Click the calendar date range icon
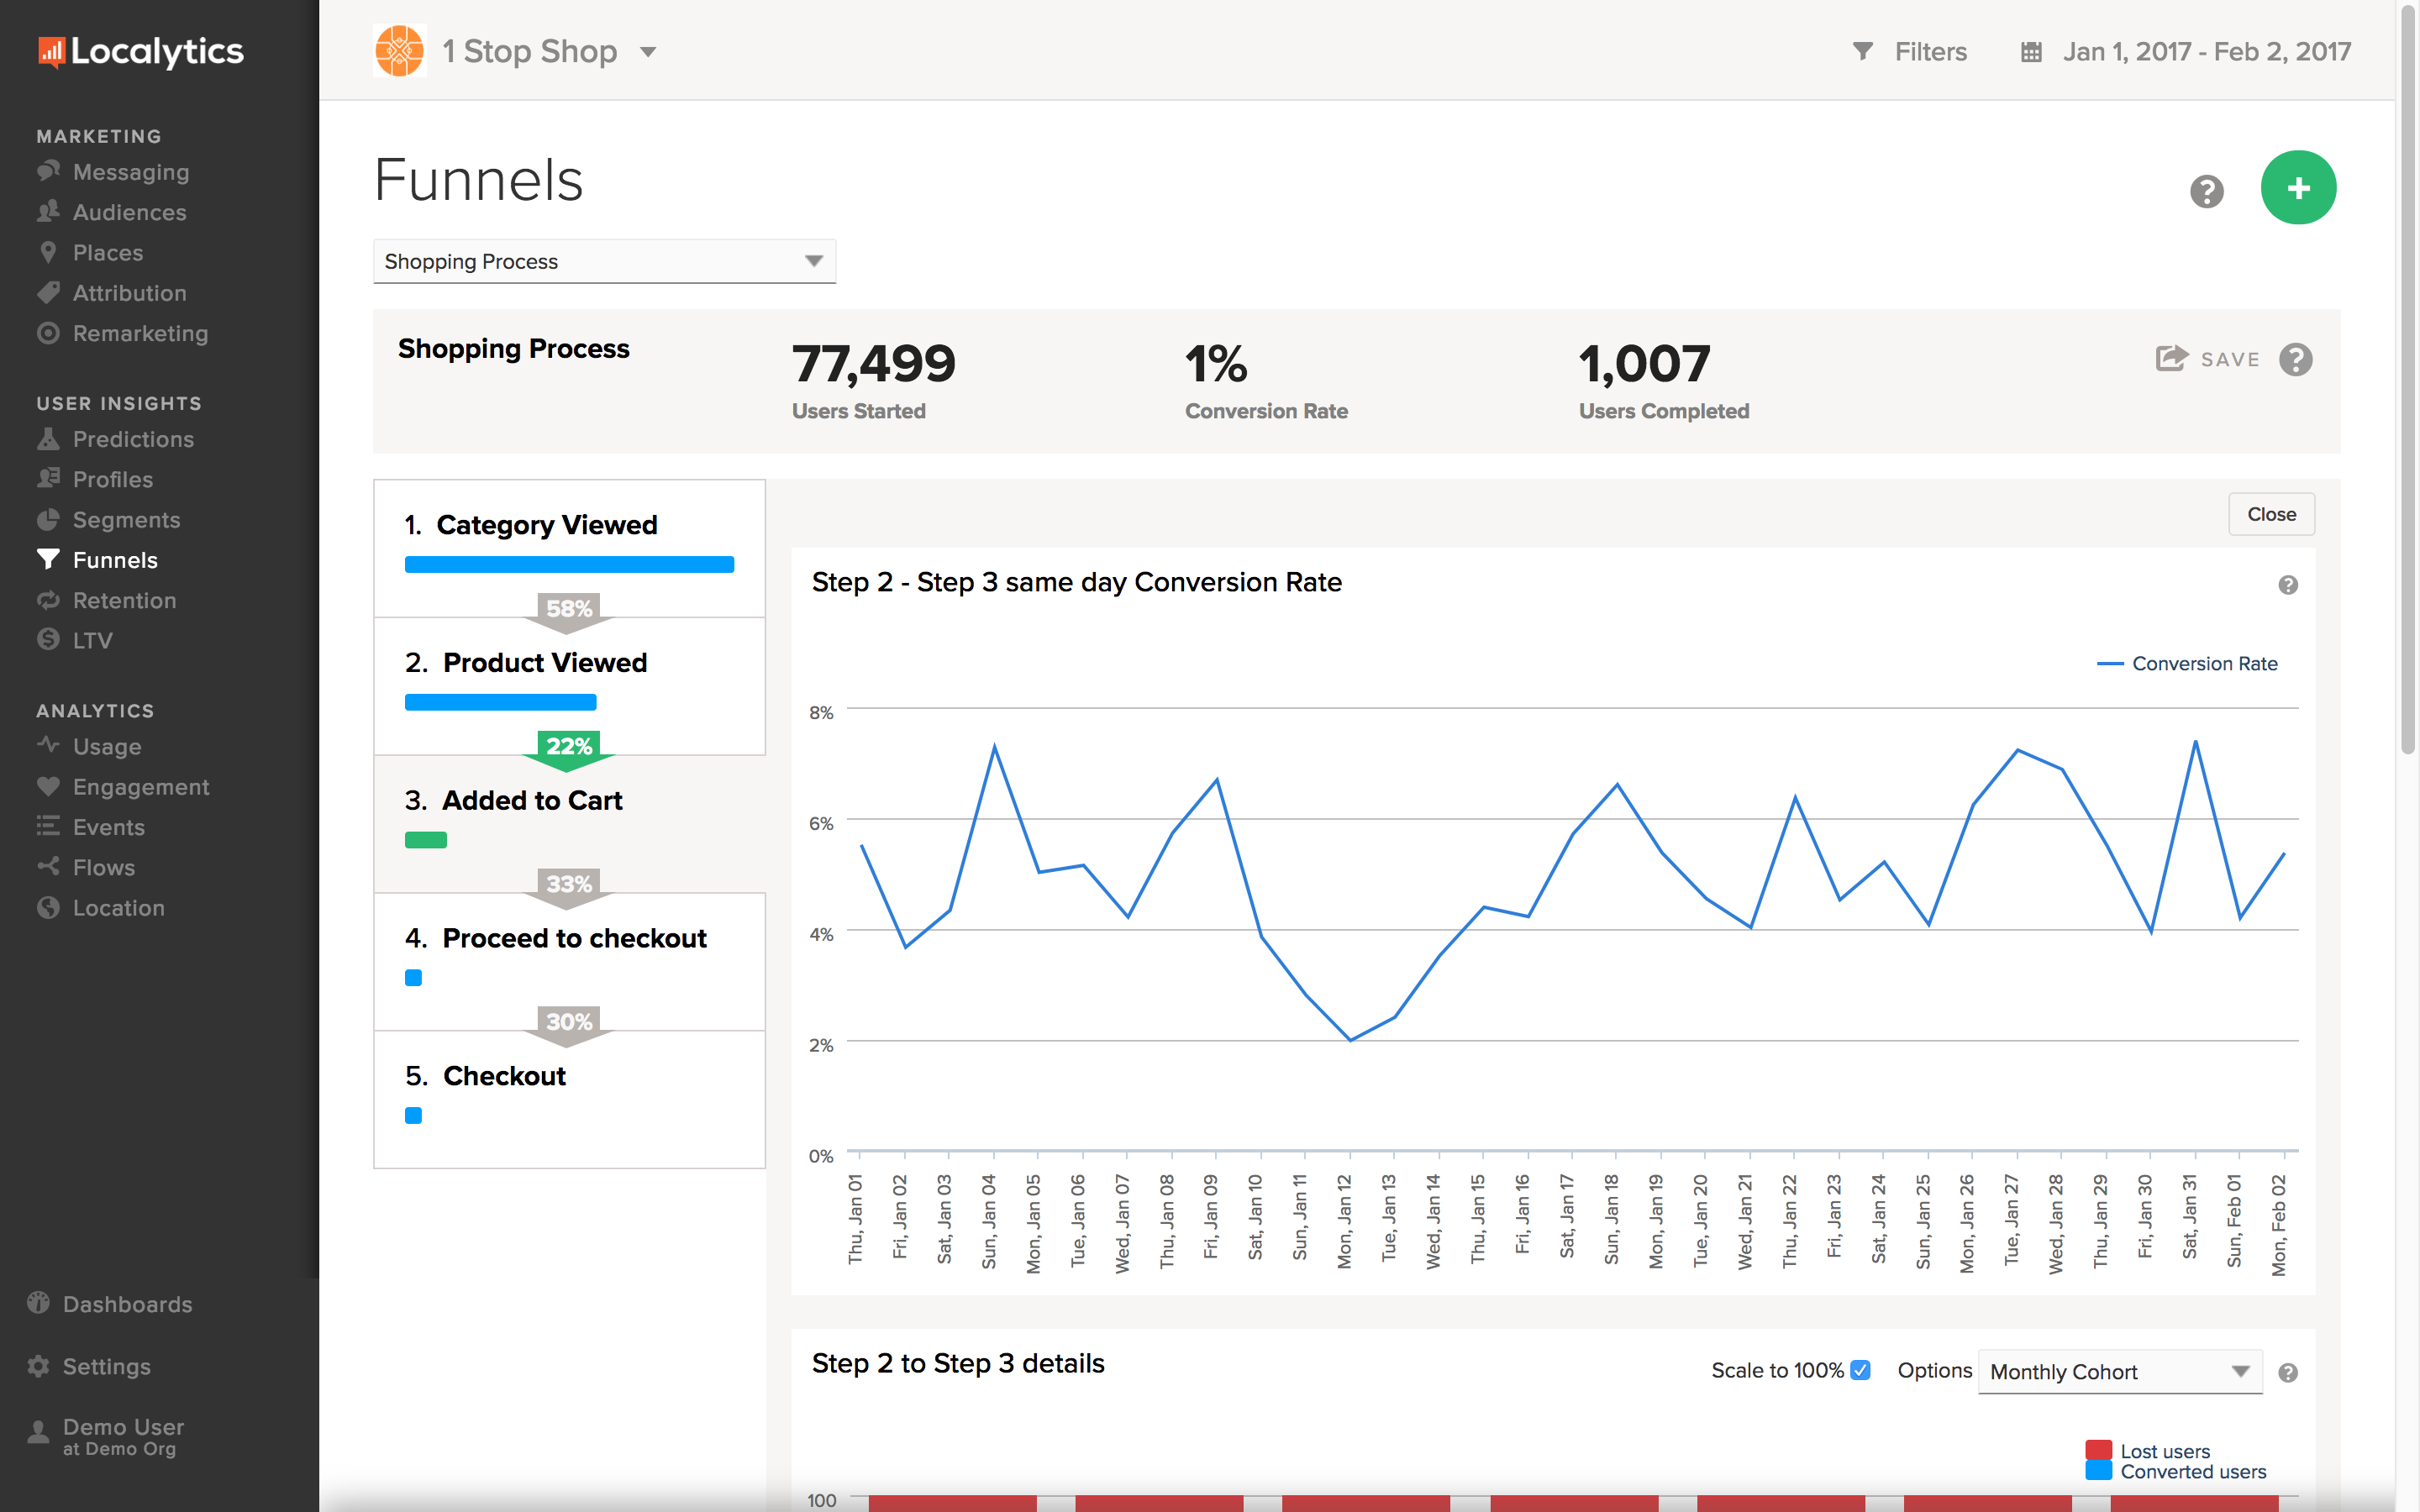 click(x=2030, y=52)
